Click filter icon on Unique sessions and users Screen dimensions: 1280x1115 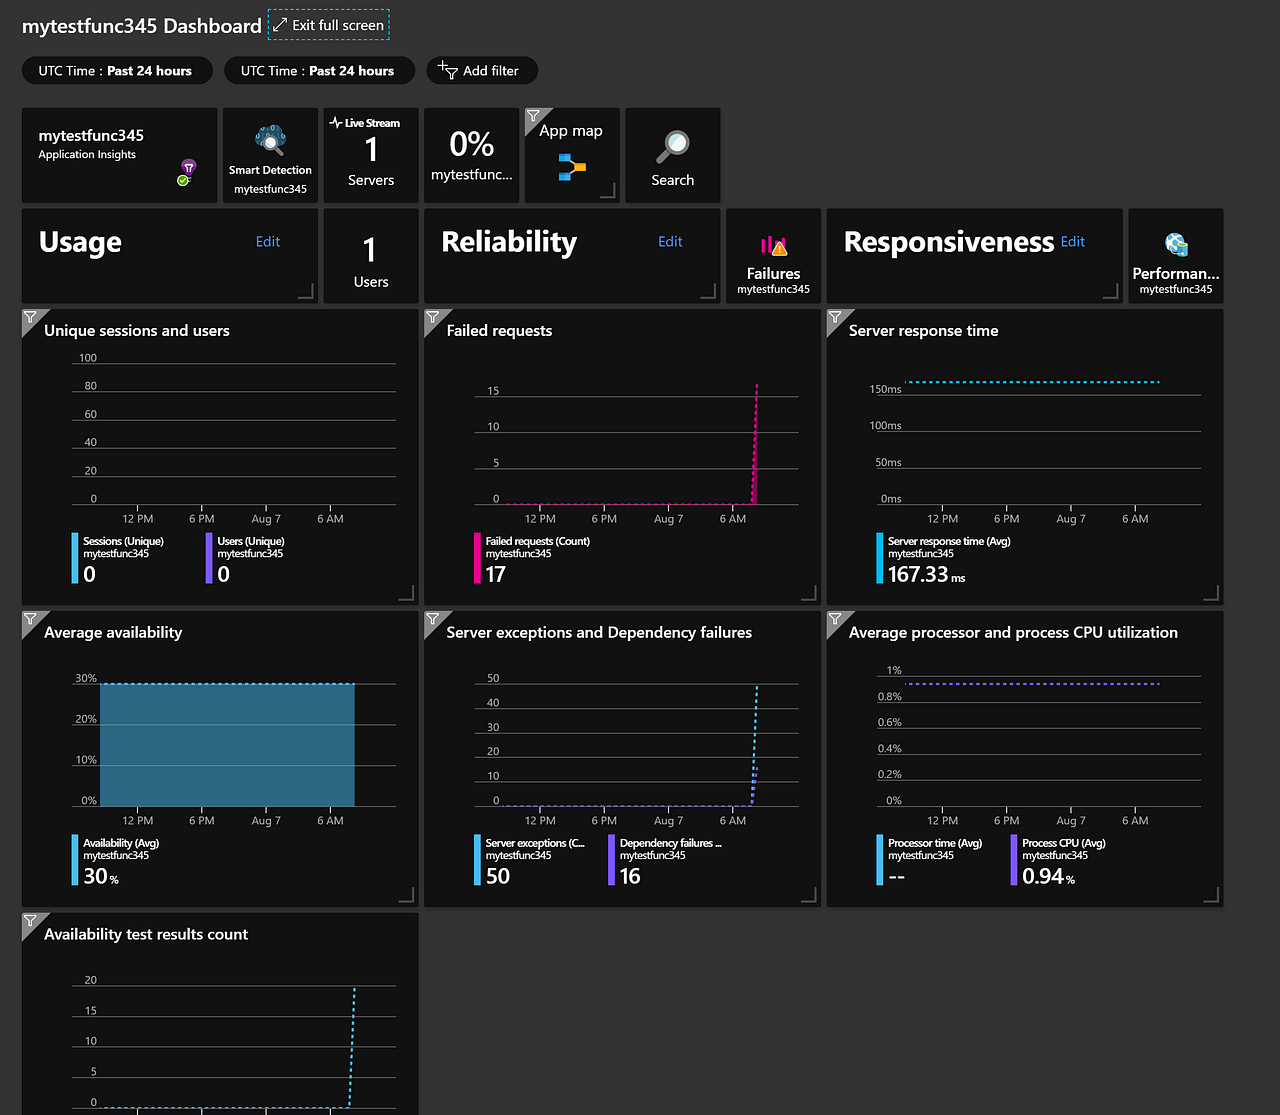coord(31,317)
